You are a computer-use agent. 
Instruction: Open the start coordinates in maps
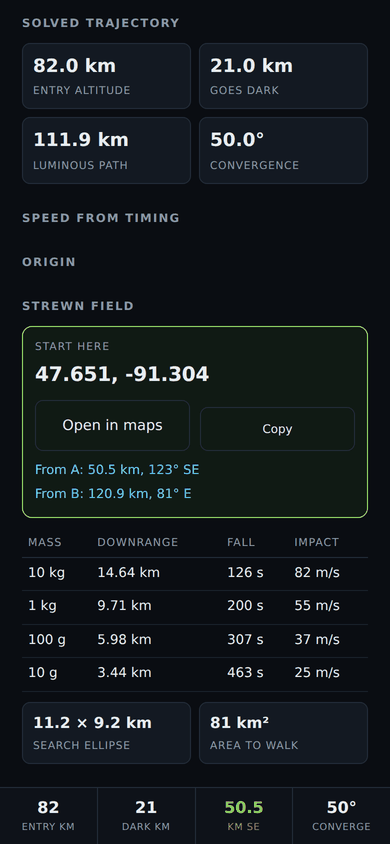(112, 425)
